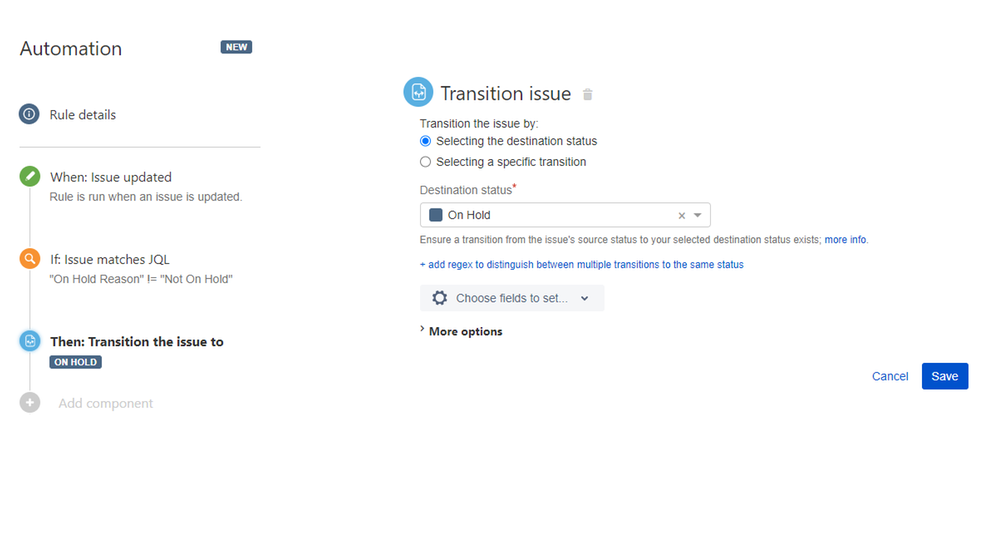This screenshot has height=552, width=998.
Task: Select the destination status radio option
Action: tap(425, 141)
